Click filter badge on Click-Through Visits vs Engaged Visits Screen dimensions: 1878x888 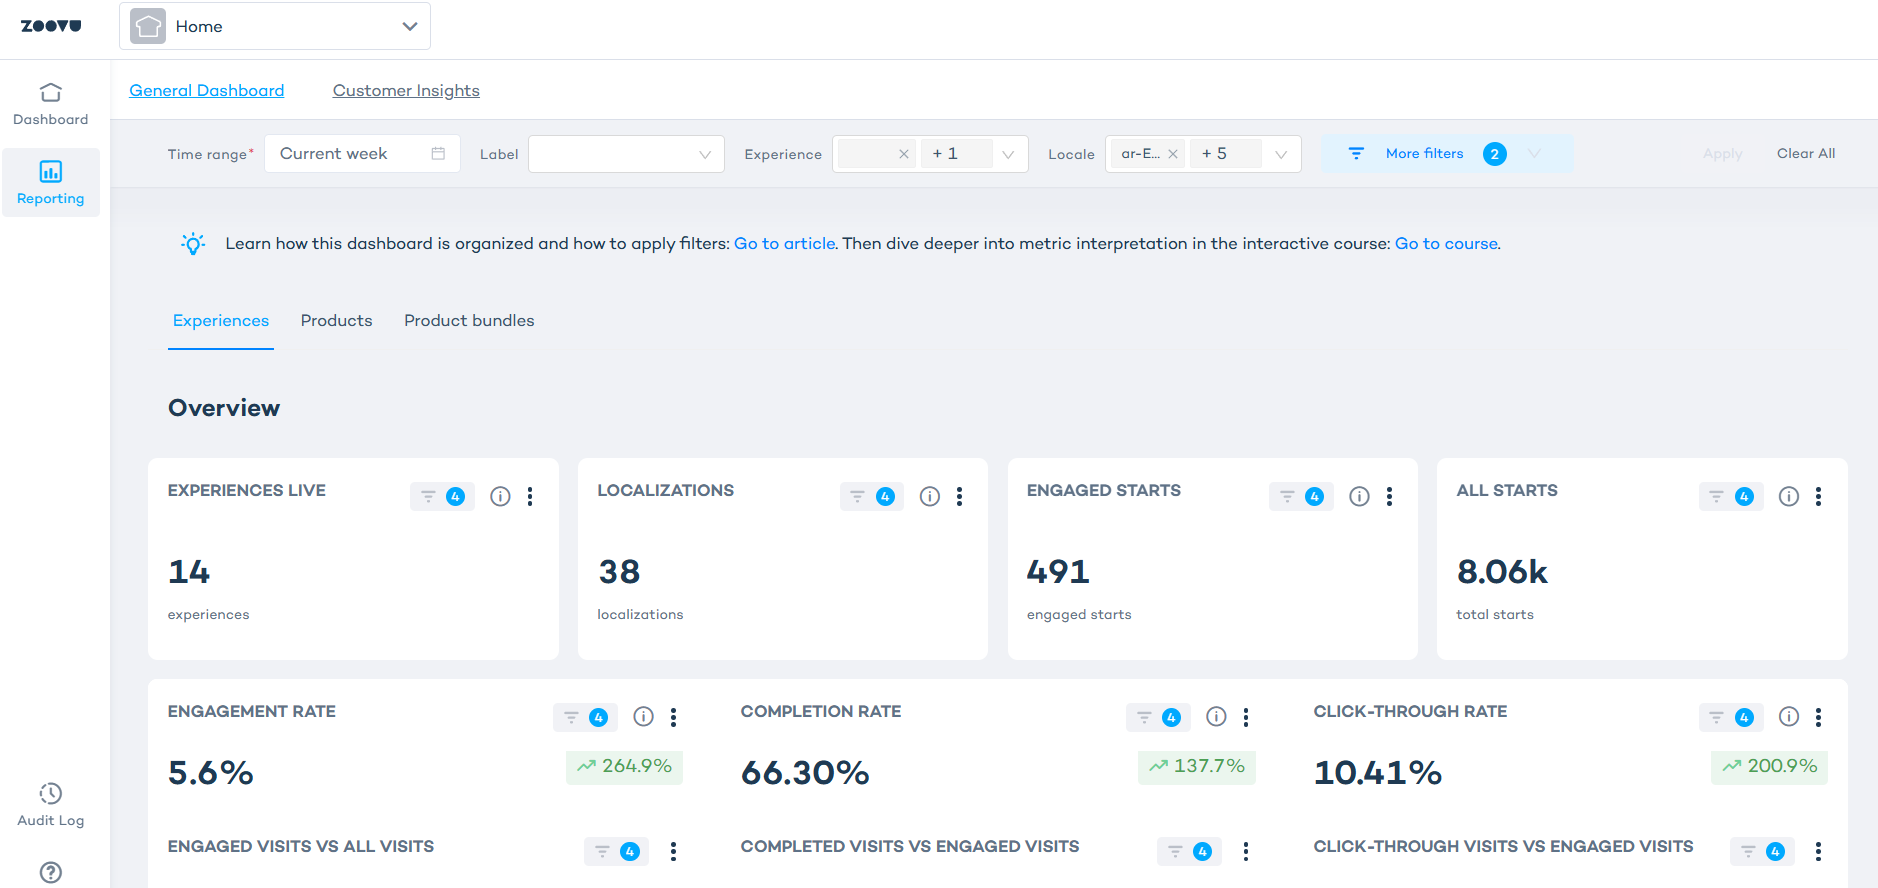coord(1762,851)
